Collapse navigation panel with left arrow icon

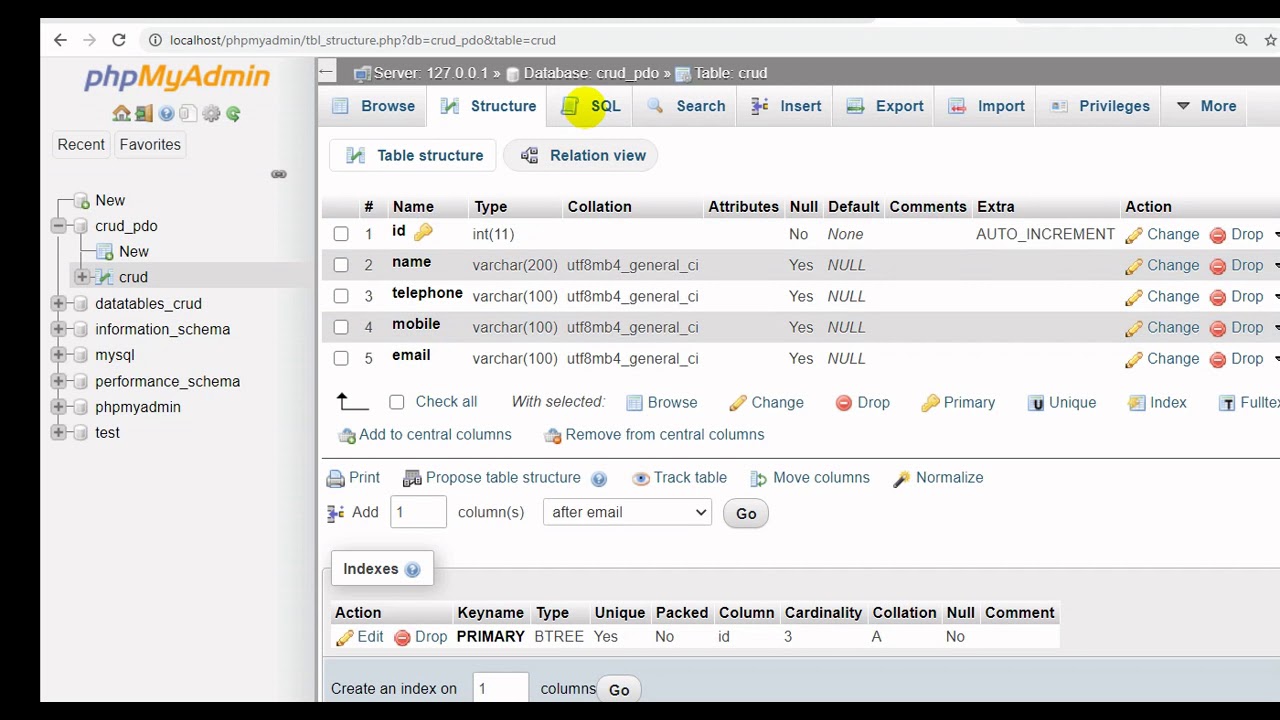click(326, 72)
